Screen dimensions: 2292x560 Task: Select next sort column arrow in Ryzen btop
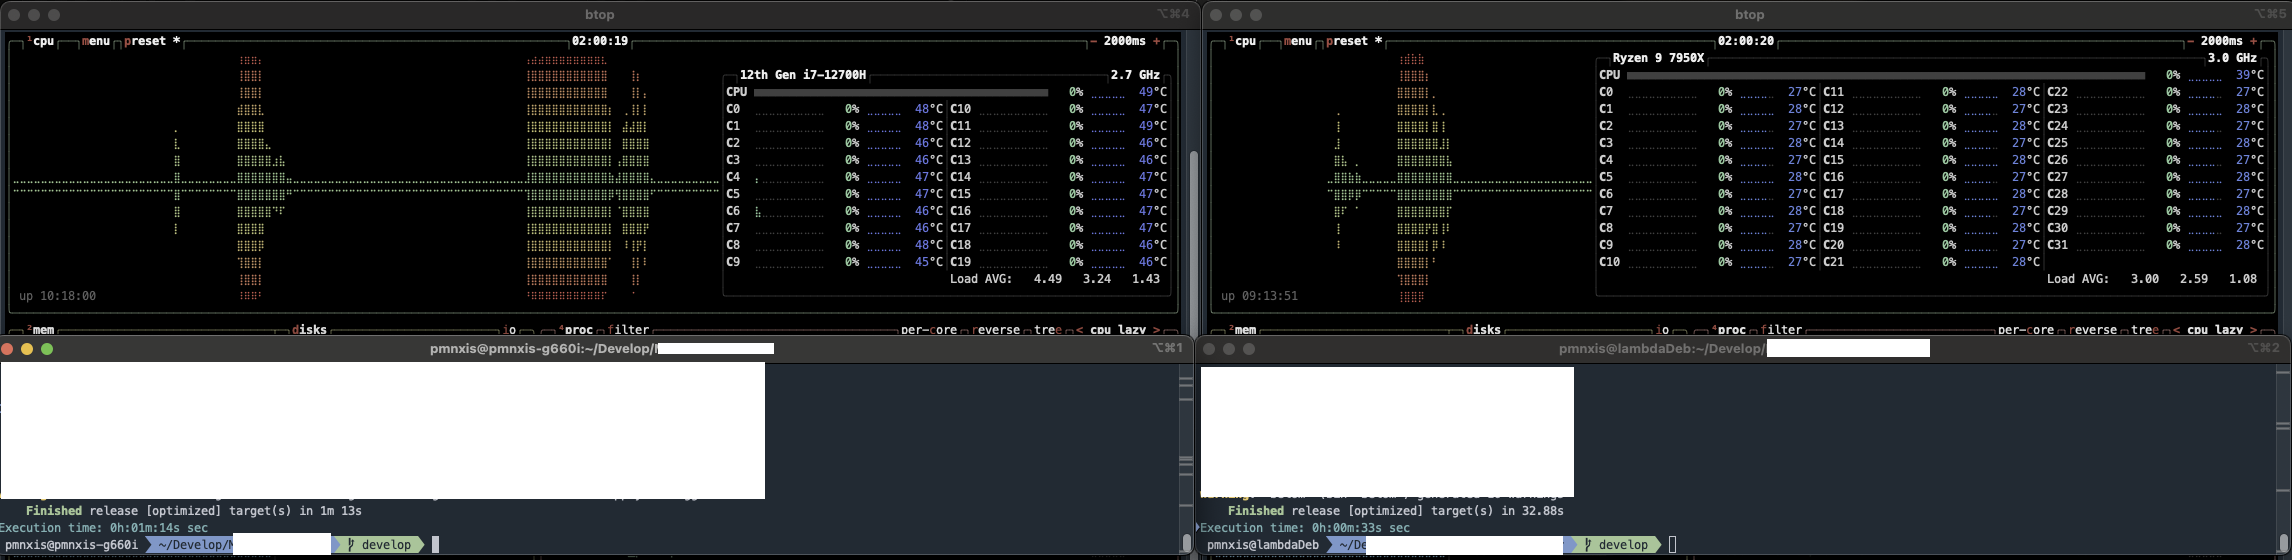2254,329
